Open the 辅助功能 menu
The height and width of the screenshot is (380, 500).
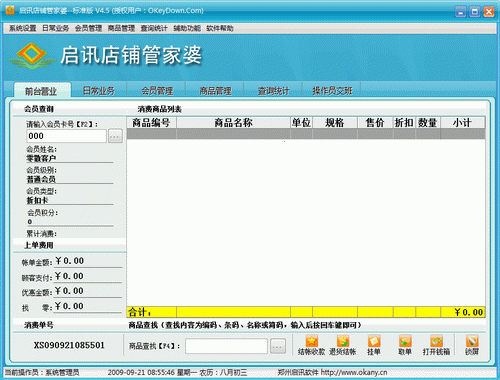pyautogui.click(x=187, y=28)
